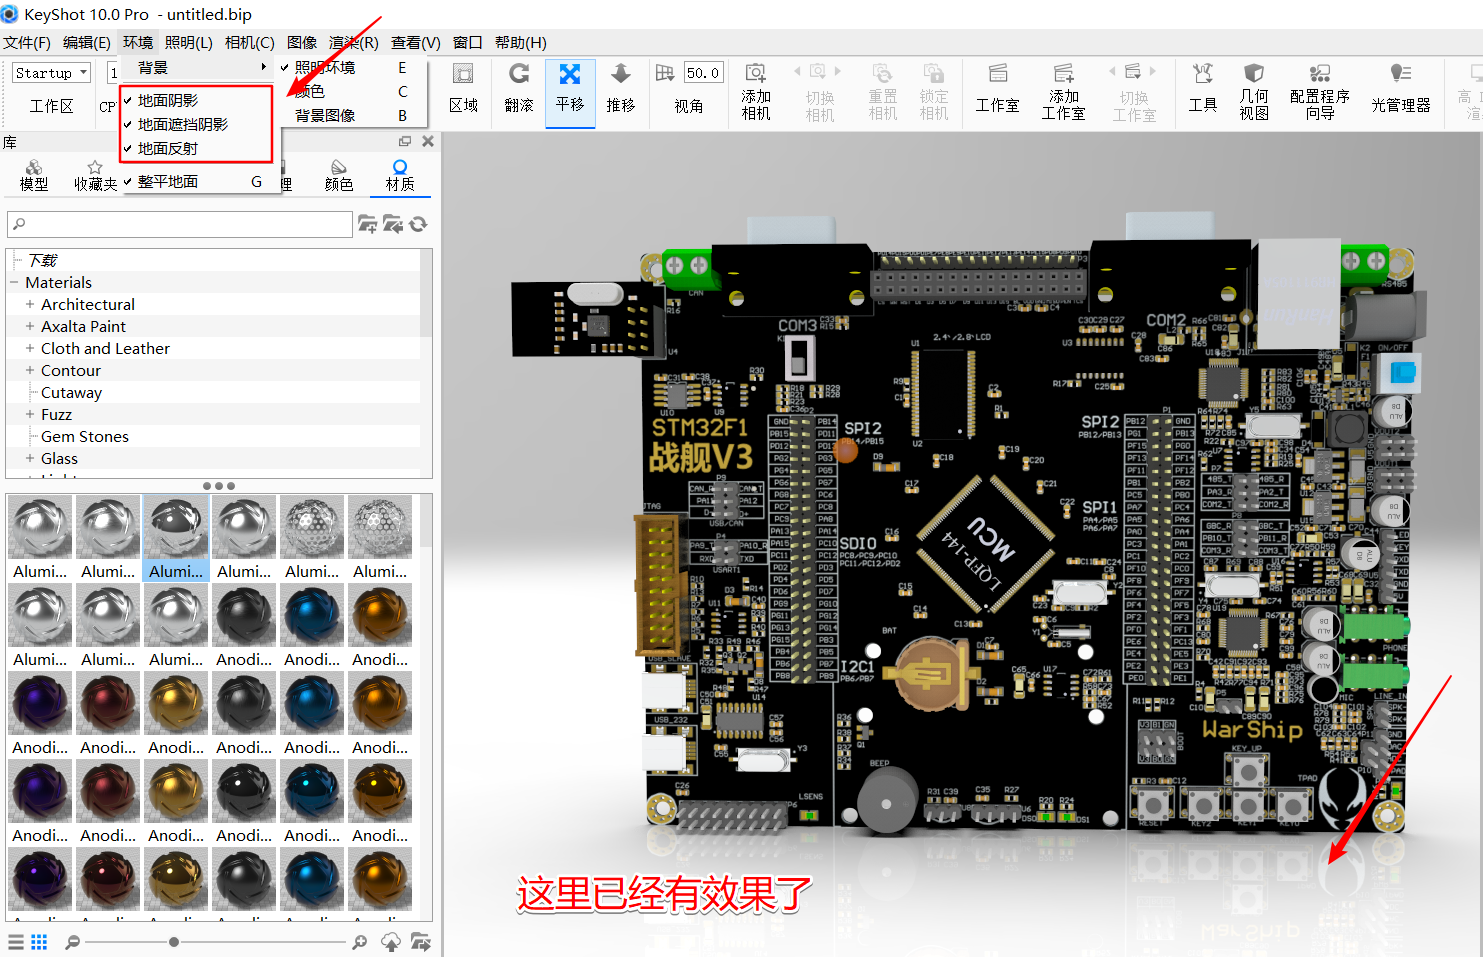Refresh the library with the refresh icon
1483x957 pixels.
[x=418, y=224]
